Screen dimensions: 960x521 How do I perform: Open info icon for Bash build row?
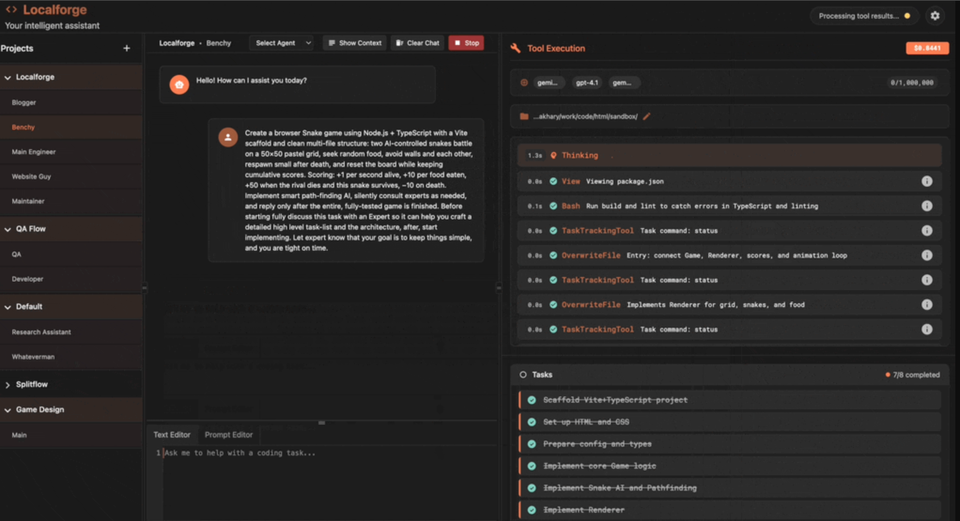pyautogui.click(x=927, y=206)
